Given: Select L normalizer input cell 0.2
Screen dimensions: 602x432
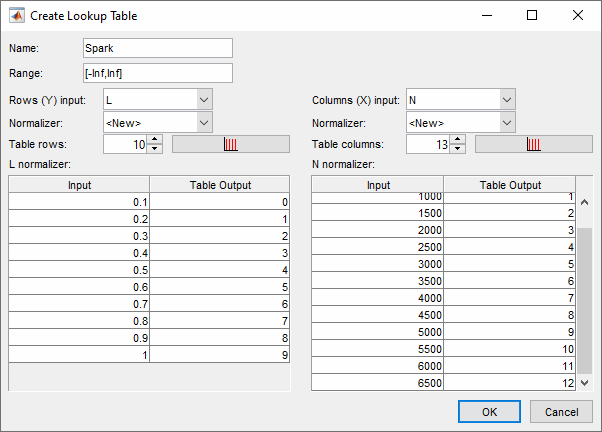Looking at the screenshot, I should [79, 218].
